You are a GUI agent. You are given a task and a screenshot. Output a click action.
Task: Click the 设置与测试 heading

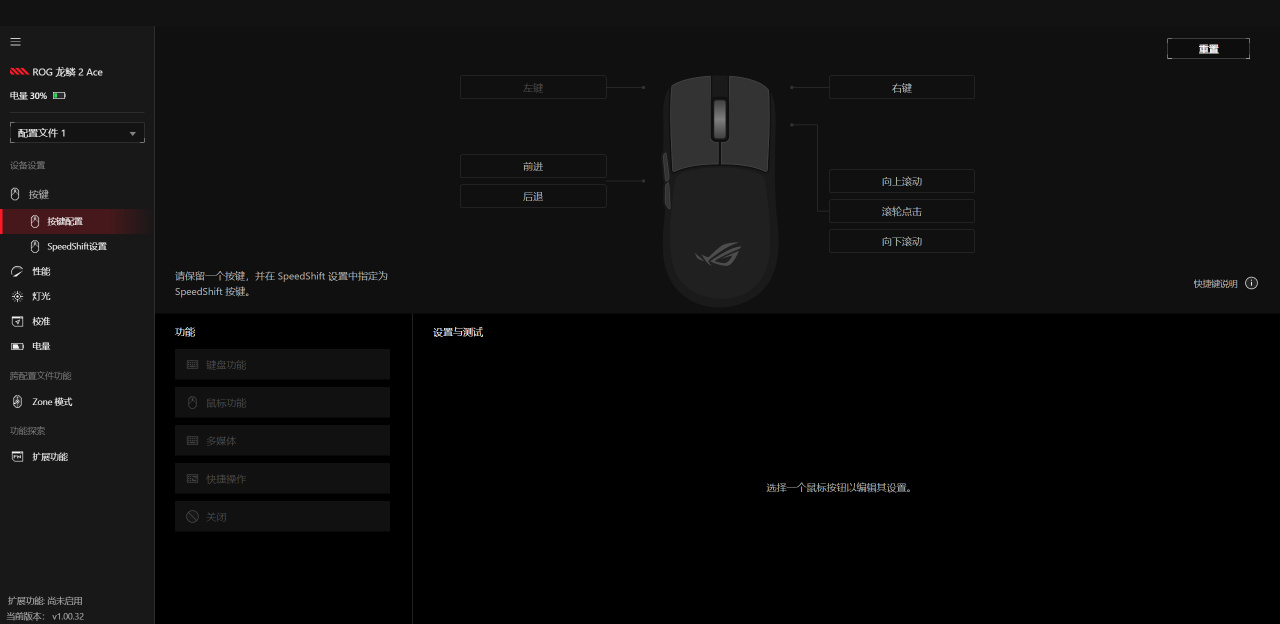coord(458,332)
